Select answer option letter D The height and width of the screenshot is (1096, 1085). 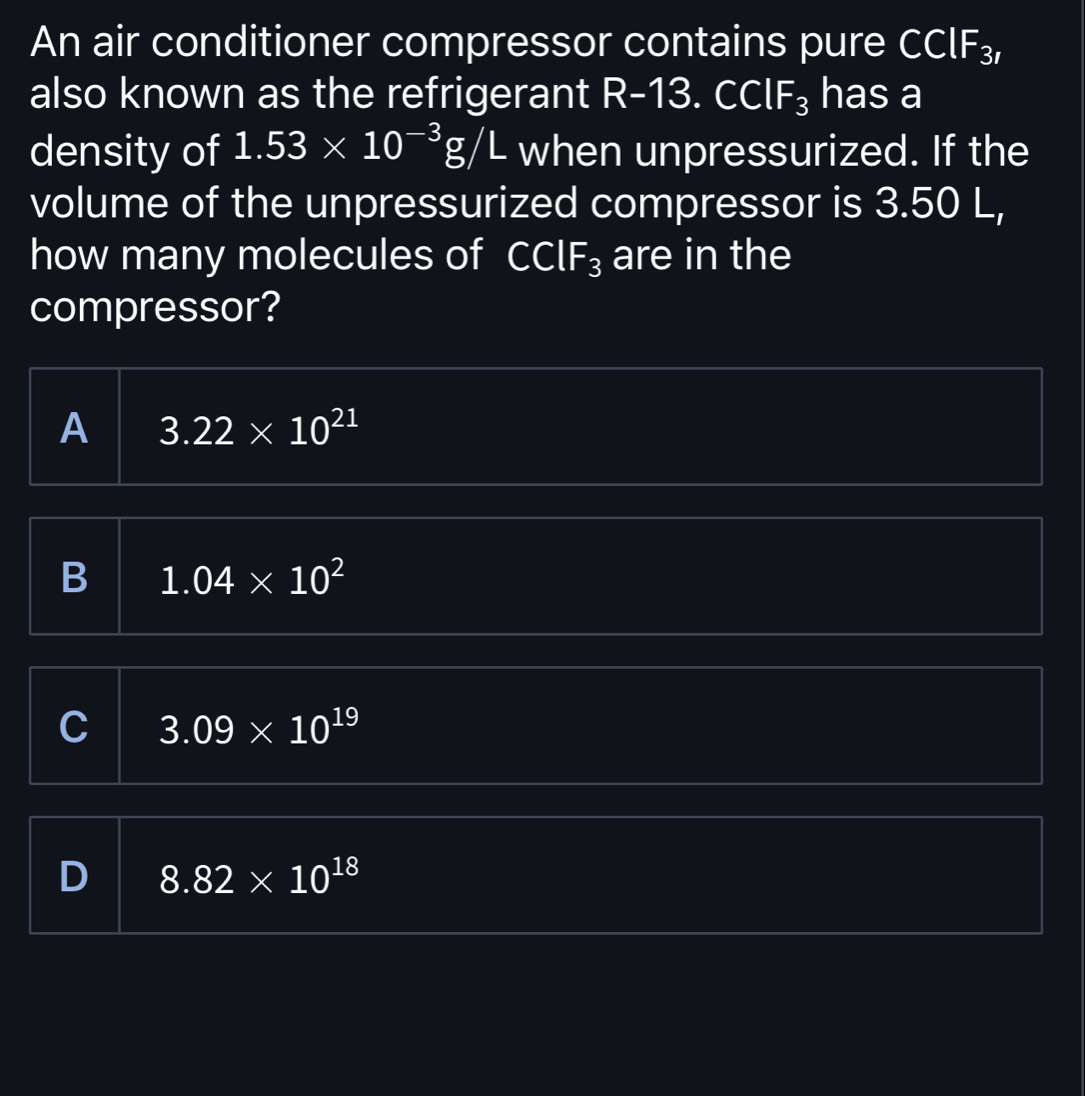(74, 876)
